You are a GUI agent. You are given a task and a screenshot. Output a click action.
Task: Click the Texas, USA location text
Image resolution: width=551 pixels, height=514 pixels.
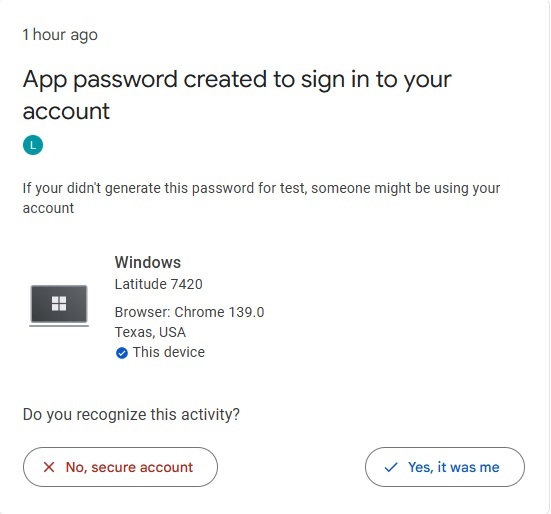tap(150, 332)
